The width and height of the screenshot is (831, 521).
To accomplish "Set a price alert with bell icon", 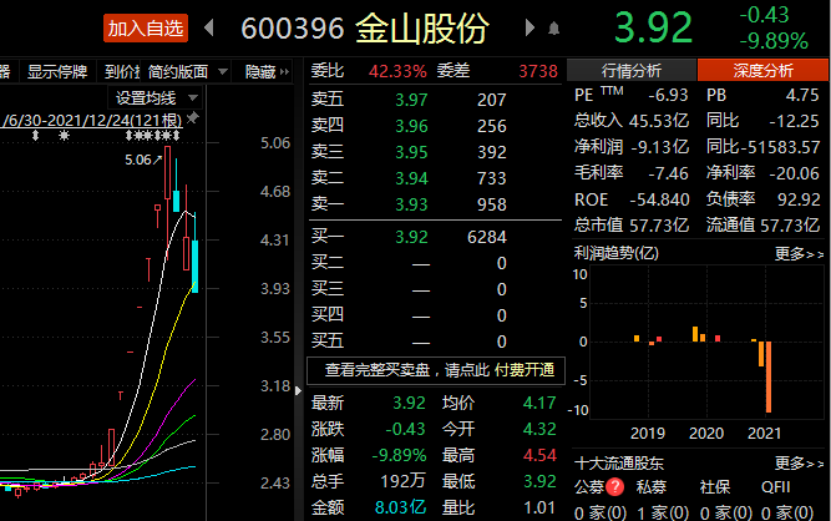I will tap(554, 29).
